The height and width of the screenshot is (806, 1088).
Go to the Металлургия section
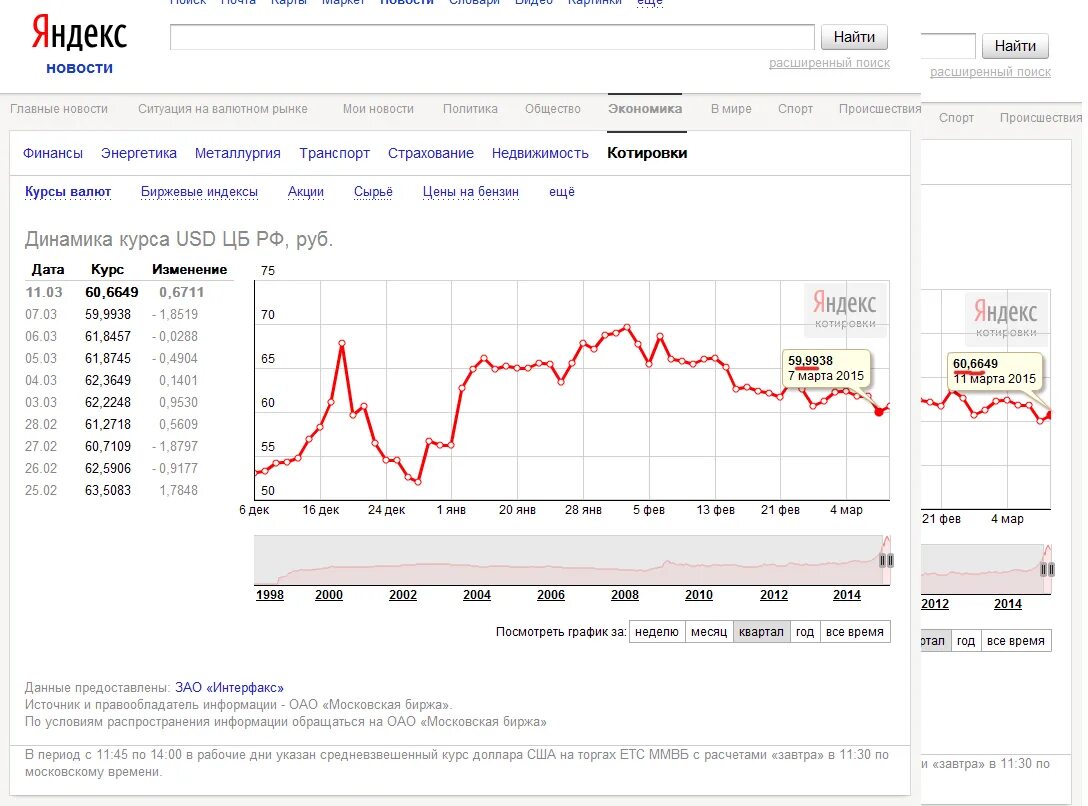click(238, 153)
